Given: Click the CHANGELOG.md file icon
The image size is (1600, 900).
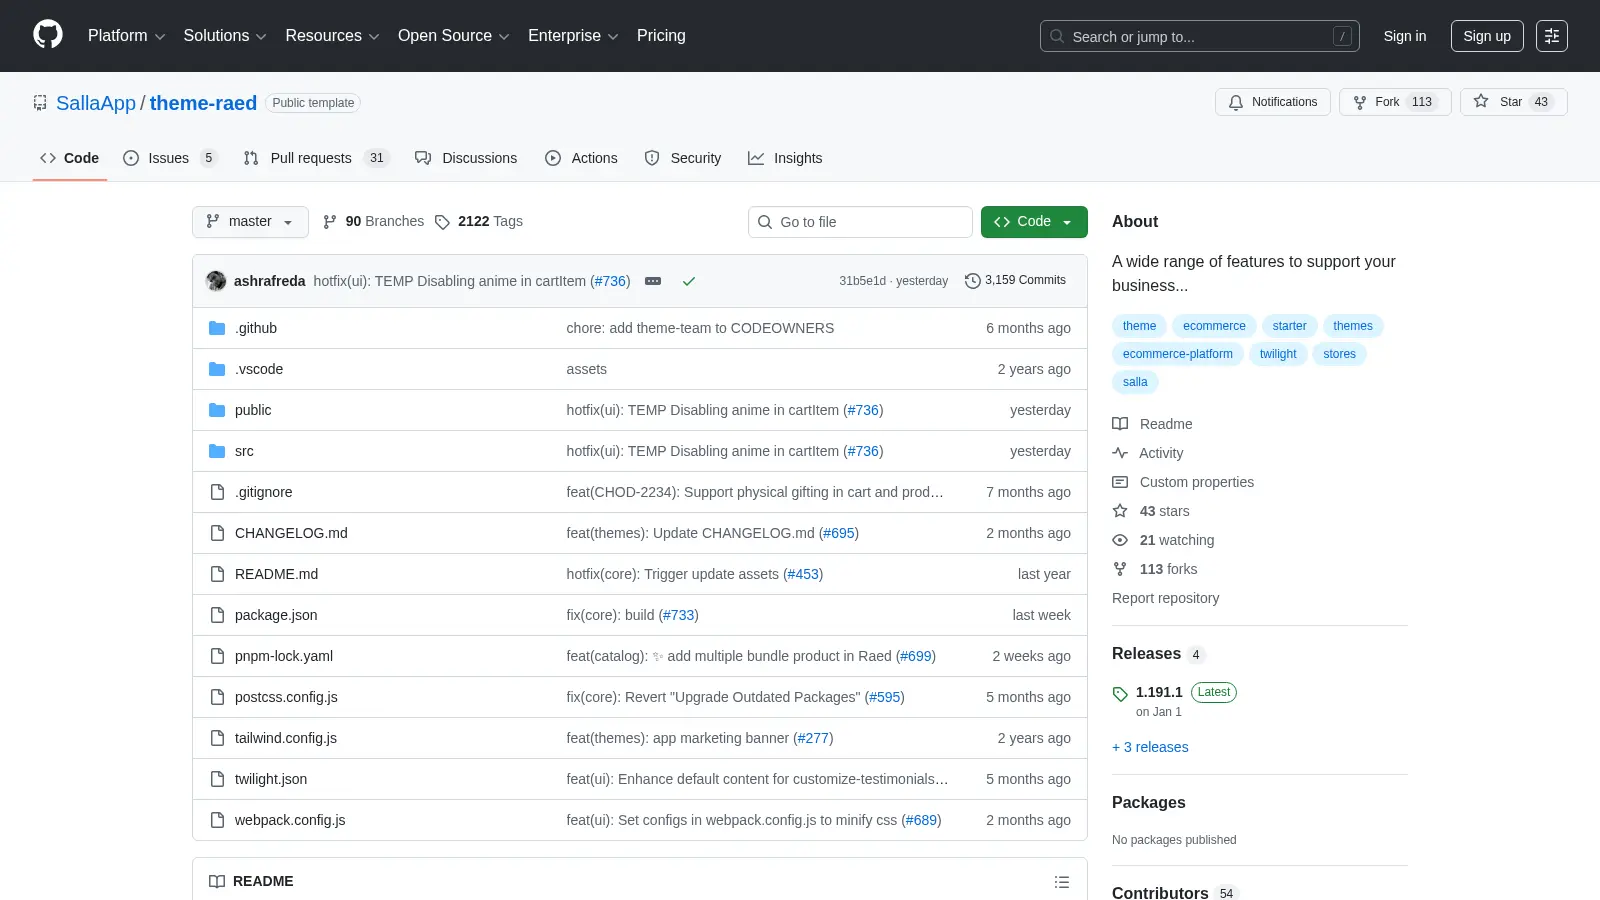Looking at the screenshot, I should point(217,533).
